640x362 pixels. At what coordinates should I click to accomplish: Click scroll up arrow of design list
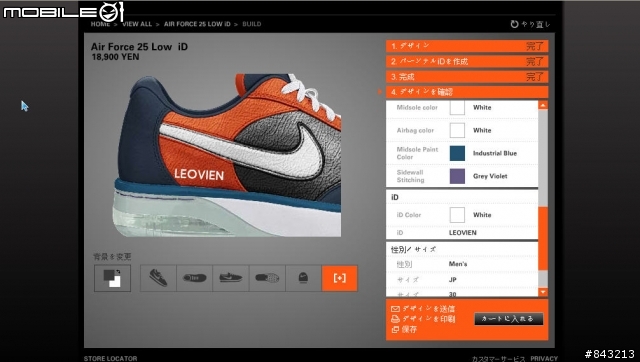pos(543,105)
